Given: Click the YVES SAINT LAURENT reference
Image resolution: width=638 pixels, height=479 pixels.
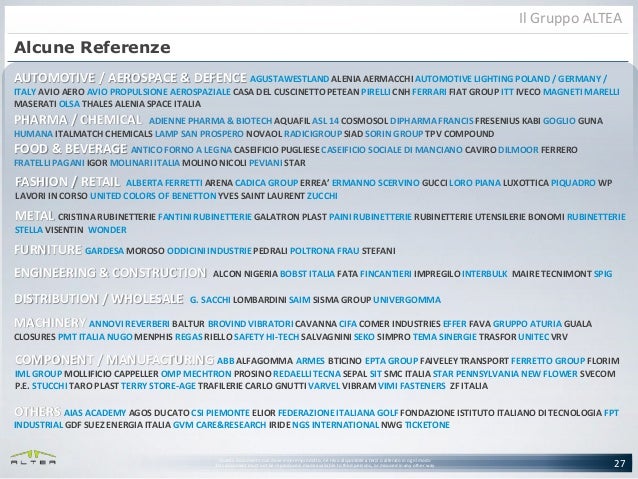Looking at the screenshot, I should tap(261, 196).
